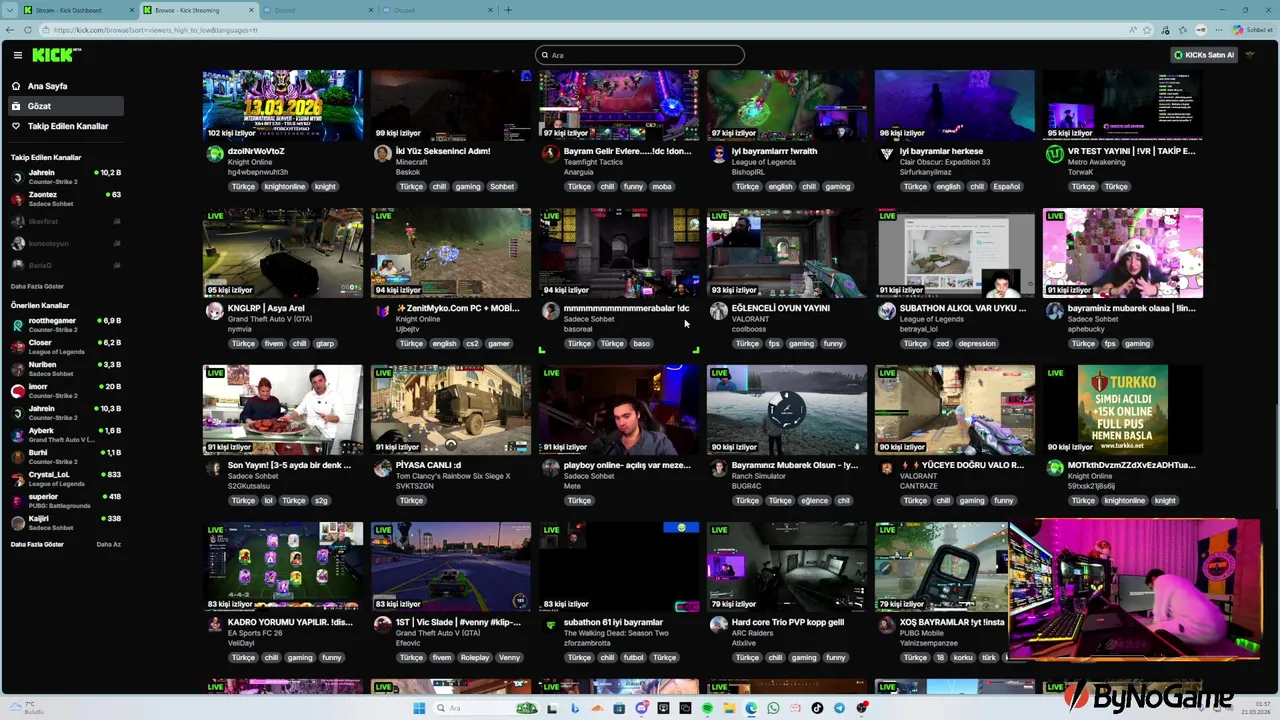Click the Ana Sayfa home icon link

click(x=16, y=86)
